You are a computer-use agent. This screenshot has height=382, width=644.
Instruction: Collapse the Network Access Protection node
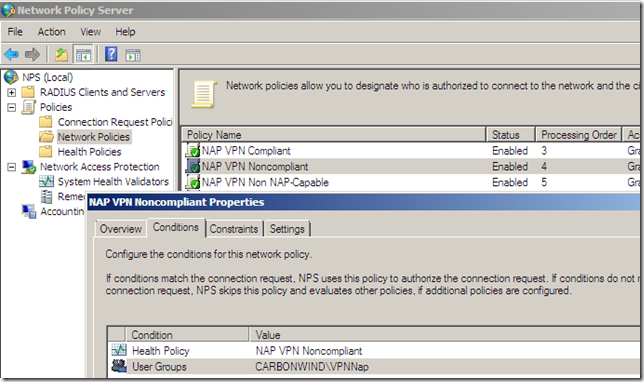(x=12, y=167)
